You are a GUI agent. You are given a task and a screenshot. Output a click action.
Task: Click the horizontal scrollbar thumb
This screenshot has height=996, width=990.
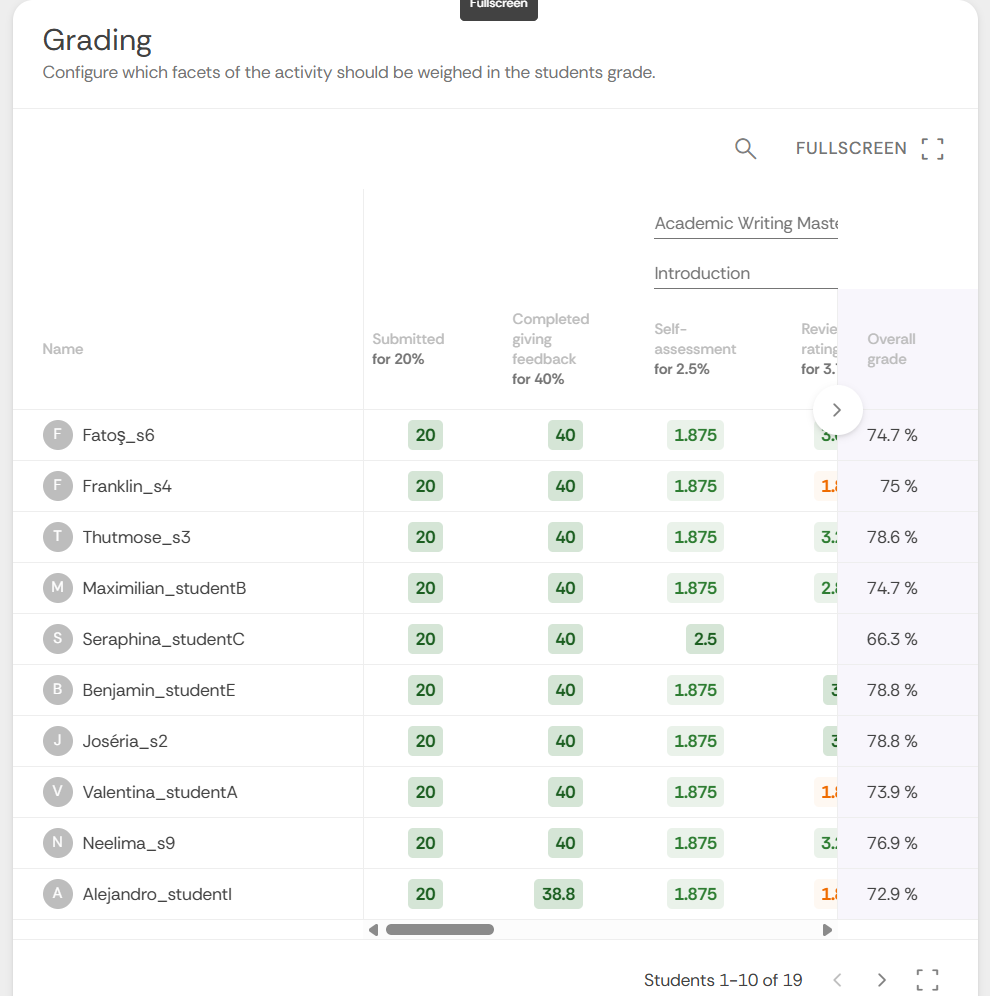click(440, 930)
